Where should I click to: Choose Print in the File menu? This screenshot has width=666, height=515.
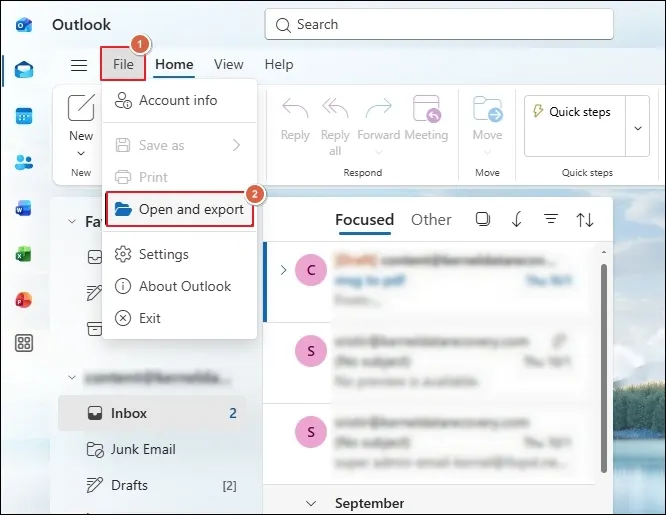(179, 177)
